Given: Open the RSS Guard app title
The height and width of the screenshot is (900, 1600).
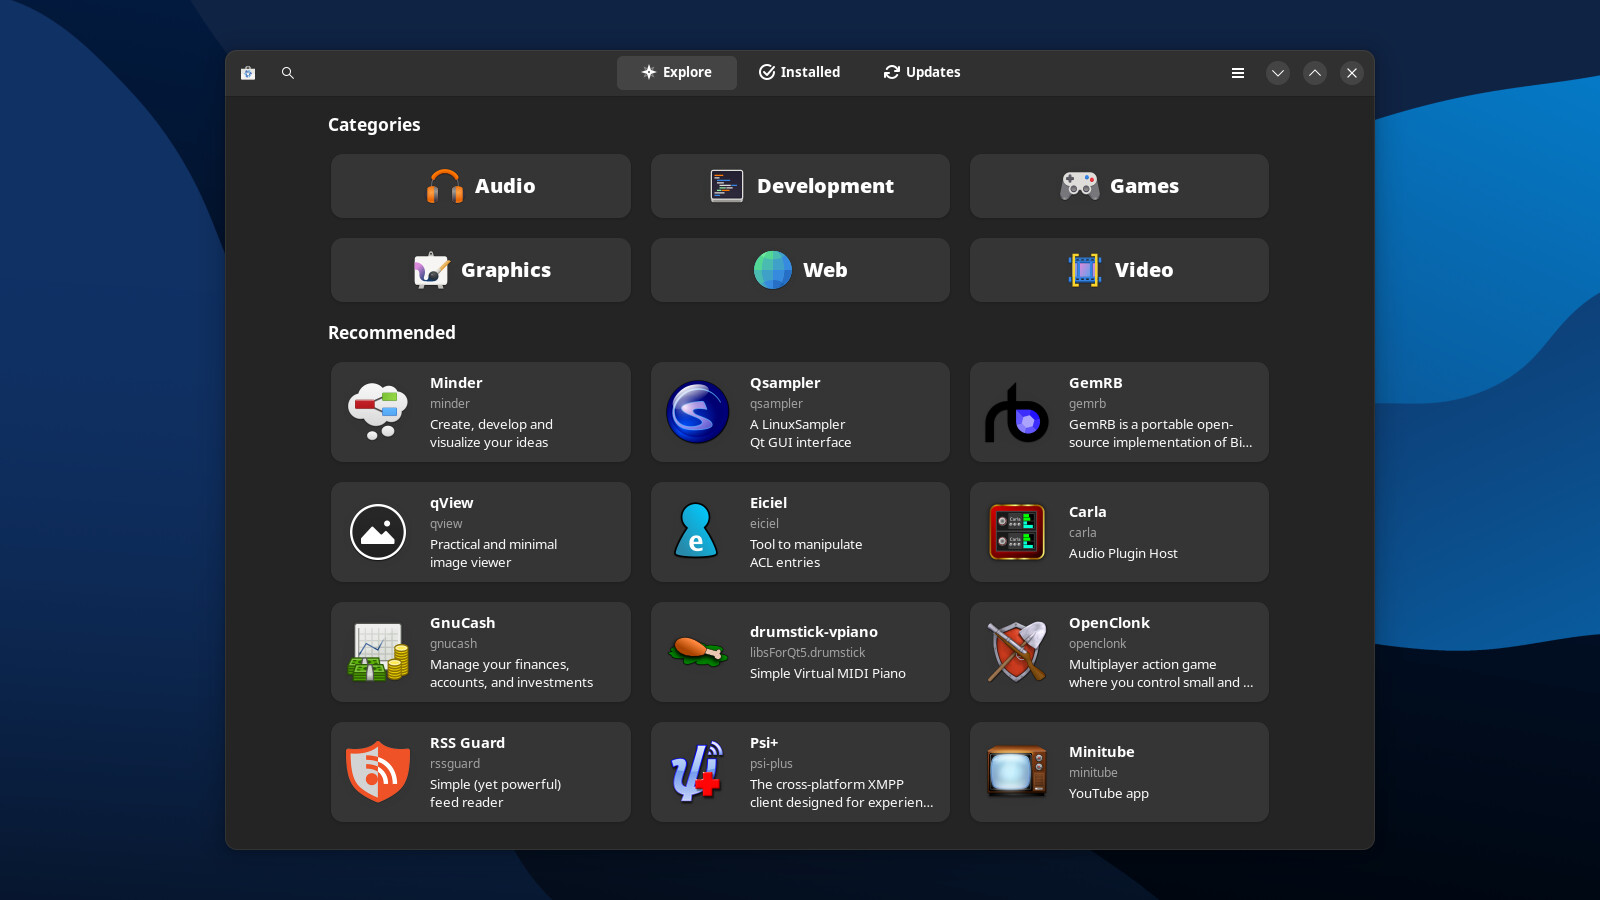Looking at the screenshot, I should pos(468,743).
